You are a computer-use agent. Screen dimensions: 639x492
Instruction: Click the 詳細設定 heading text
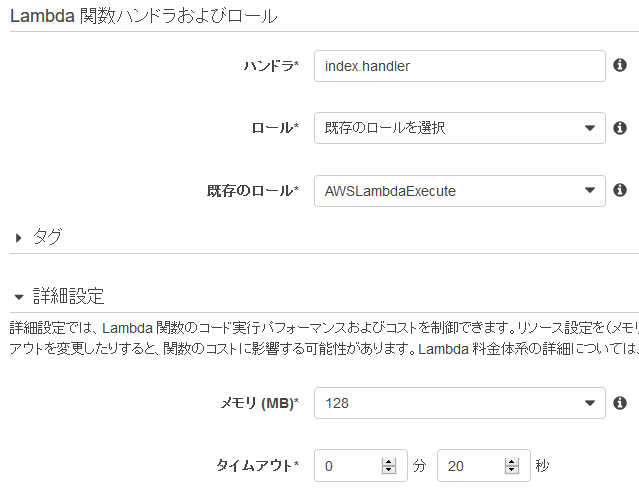coord(68,297)
